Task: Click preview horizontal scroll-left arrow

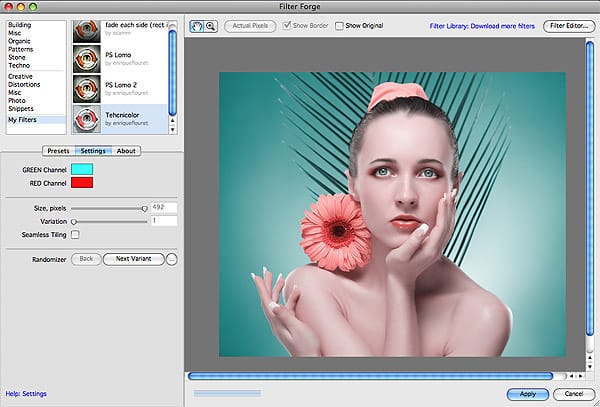Action: [572, 376]
